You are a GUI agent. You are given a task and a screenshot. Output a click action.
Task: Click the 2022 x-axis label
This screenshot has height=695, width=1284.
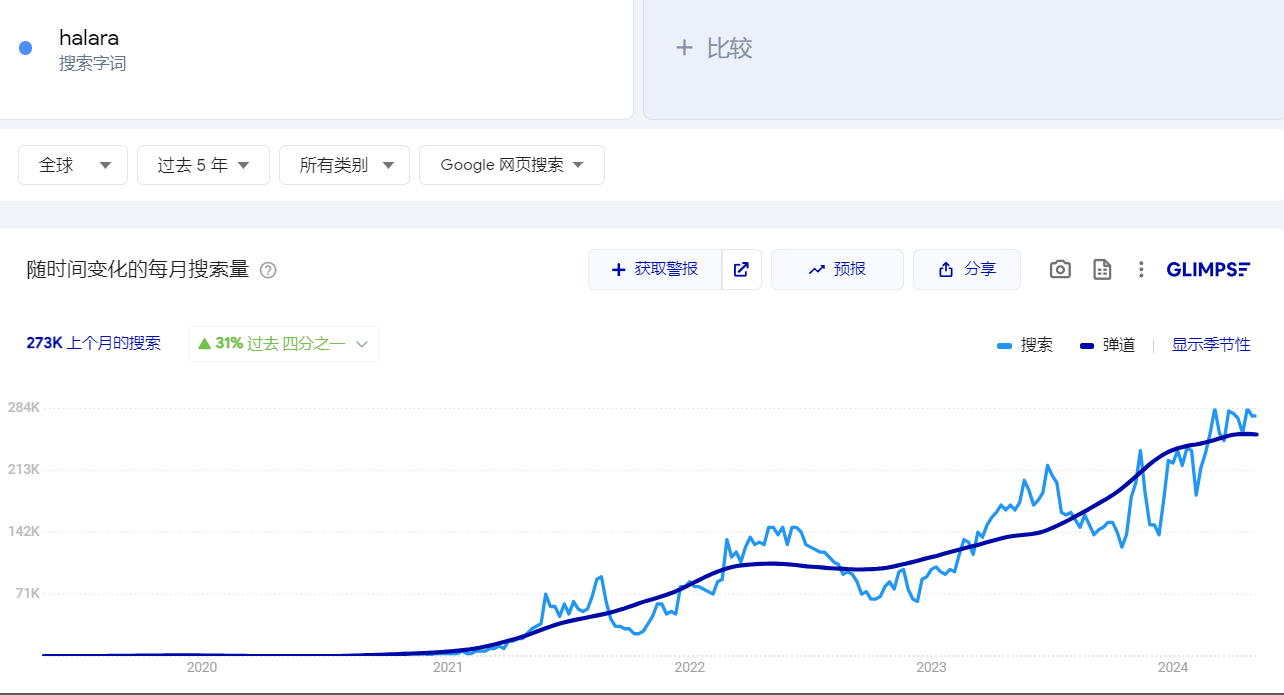(689, 667)
